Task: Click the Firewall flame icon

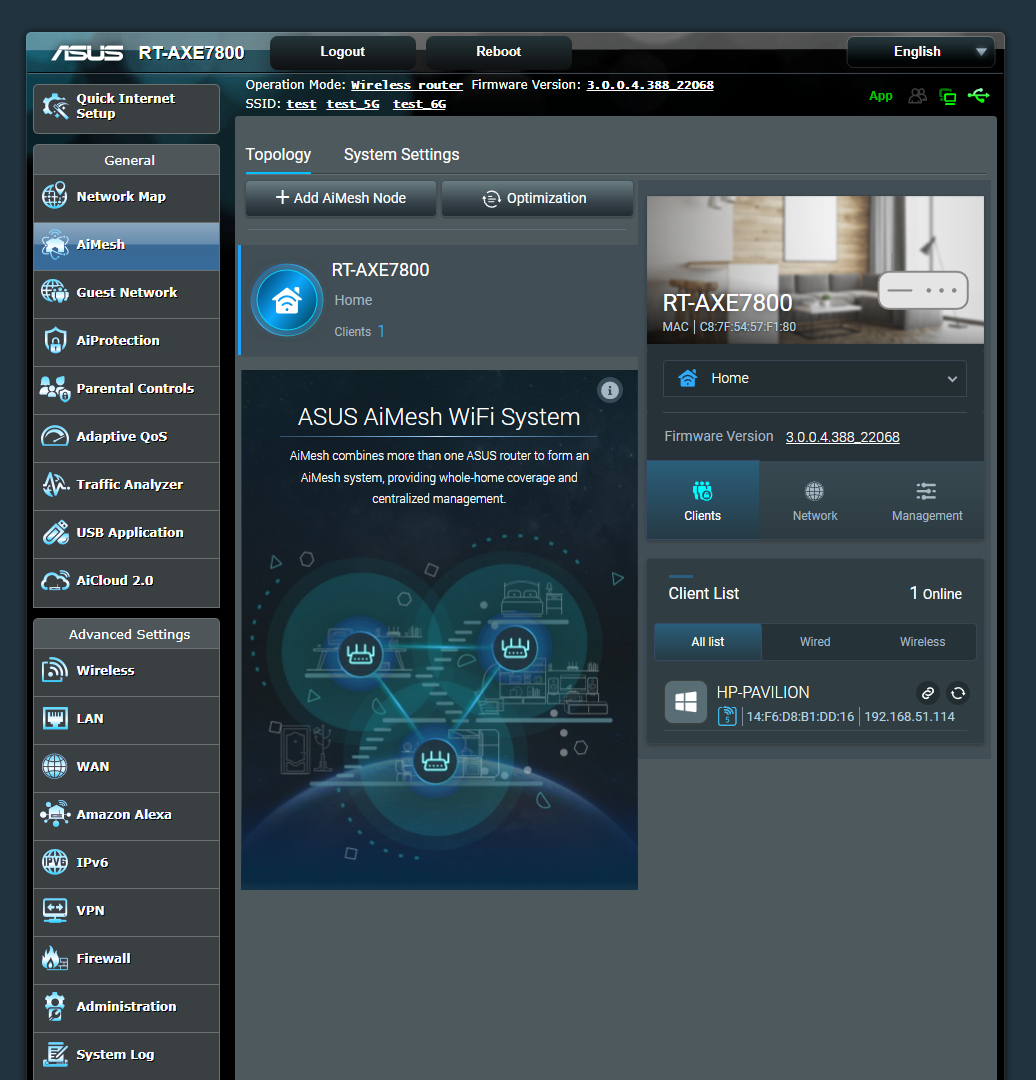Action: click(x=54, y=958)
